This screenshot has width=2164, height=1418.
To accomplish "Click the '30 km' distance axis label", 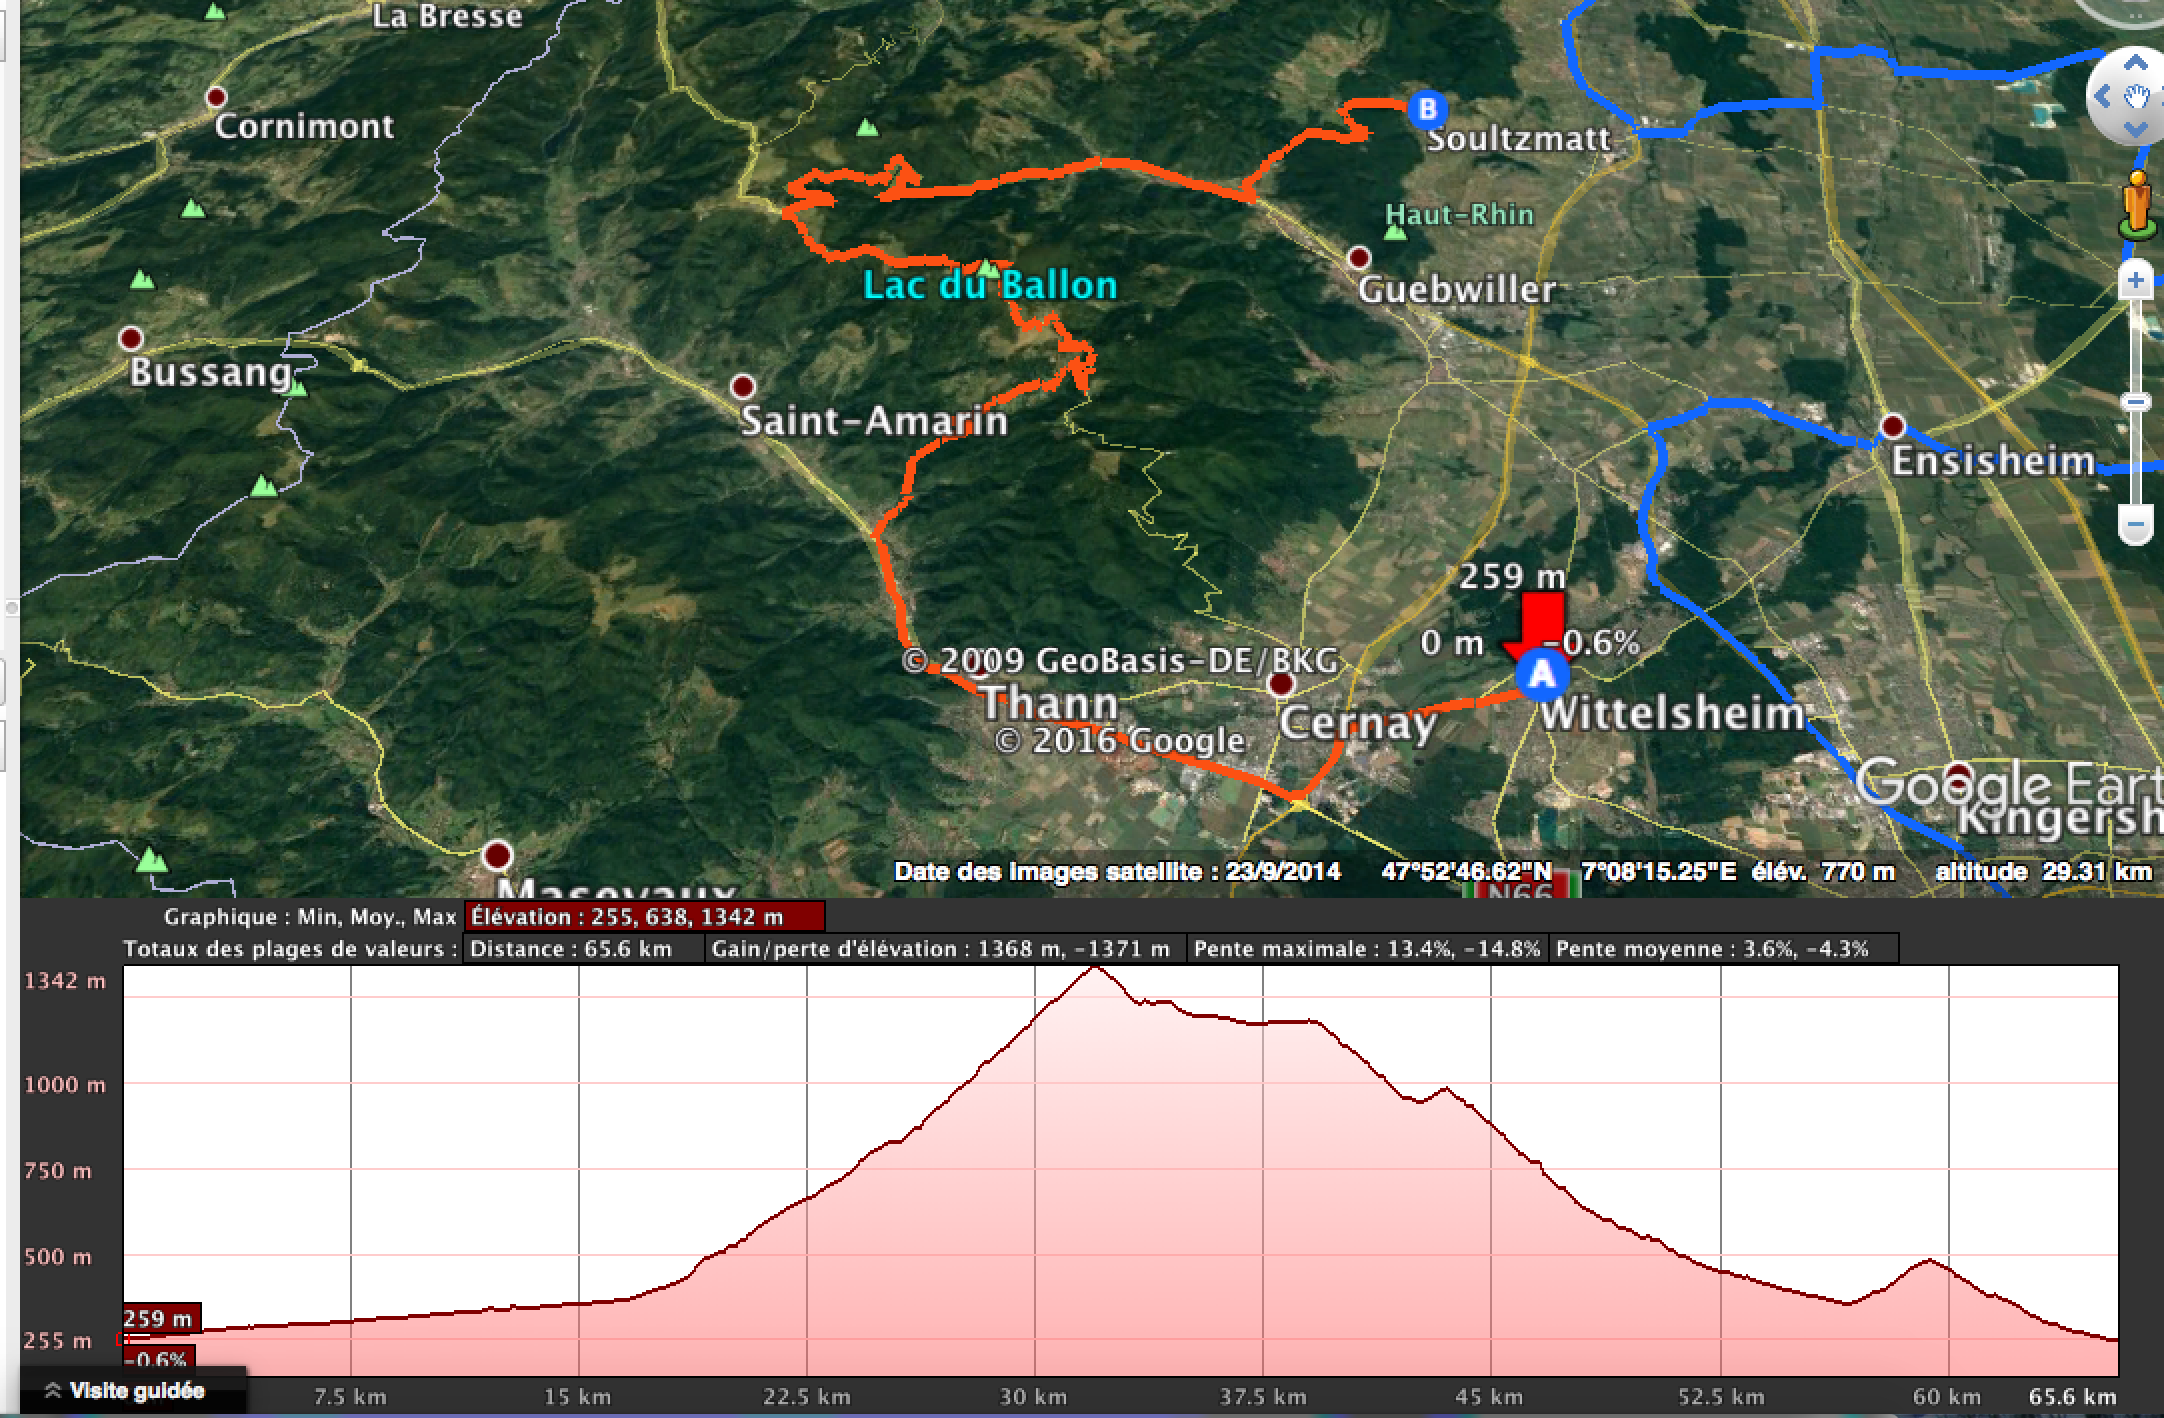I will pos(1034,1397).
